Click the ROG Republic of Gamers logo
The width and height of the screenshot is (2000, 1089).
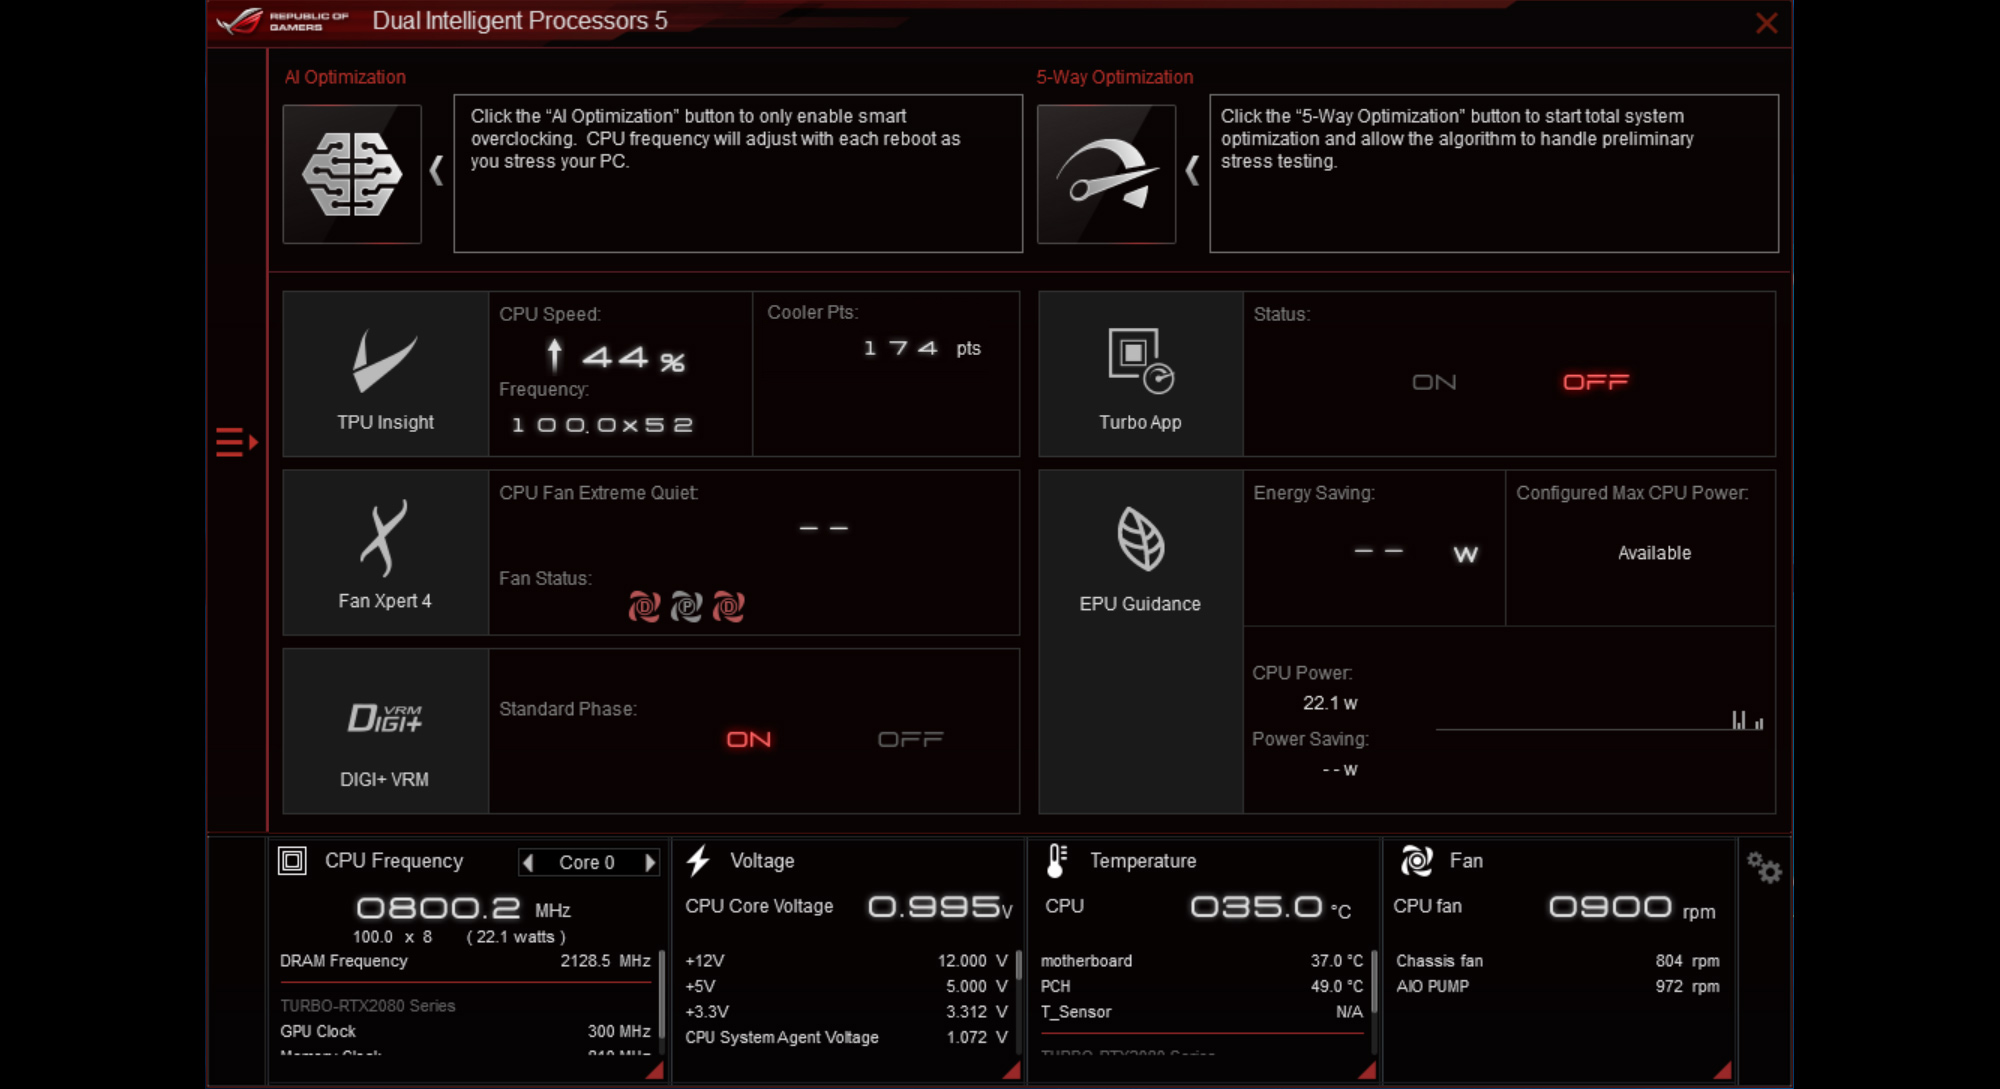(283, 21)
